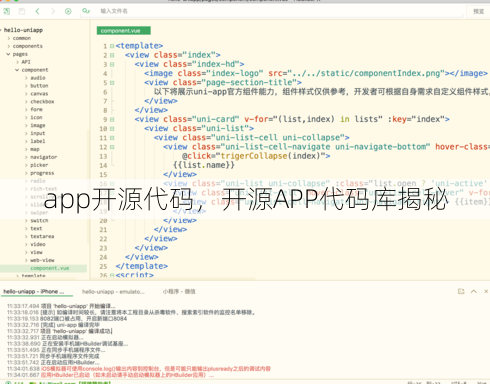Fold the uni-list view at line 10
Viewport: 490px width, 384px height.
click(x=112, y=129)
